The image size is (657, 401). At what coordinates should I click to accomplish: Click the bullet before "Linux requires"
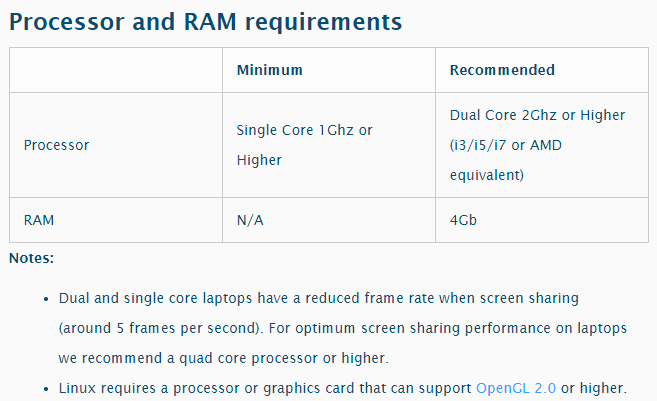(x=47, y=386)
